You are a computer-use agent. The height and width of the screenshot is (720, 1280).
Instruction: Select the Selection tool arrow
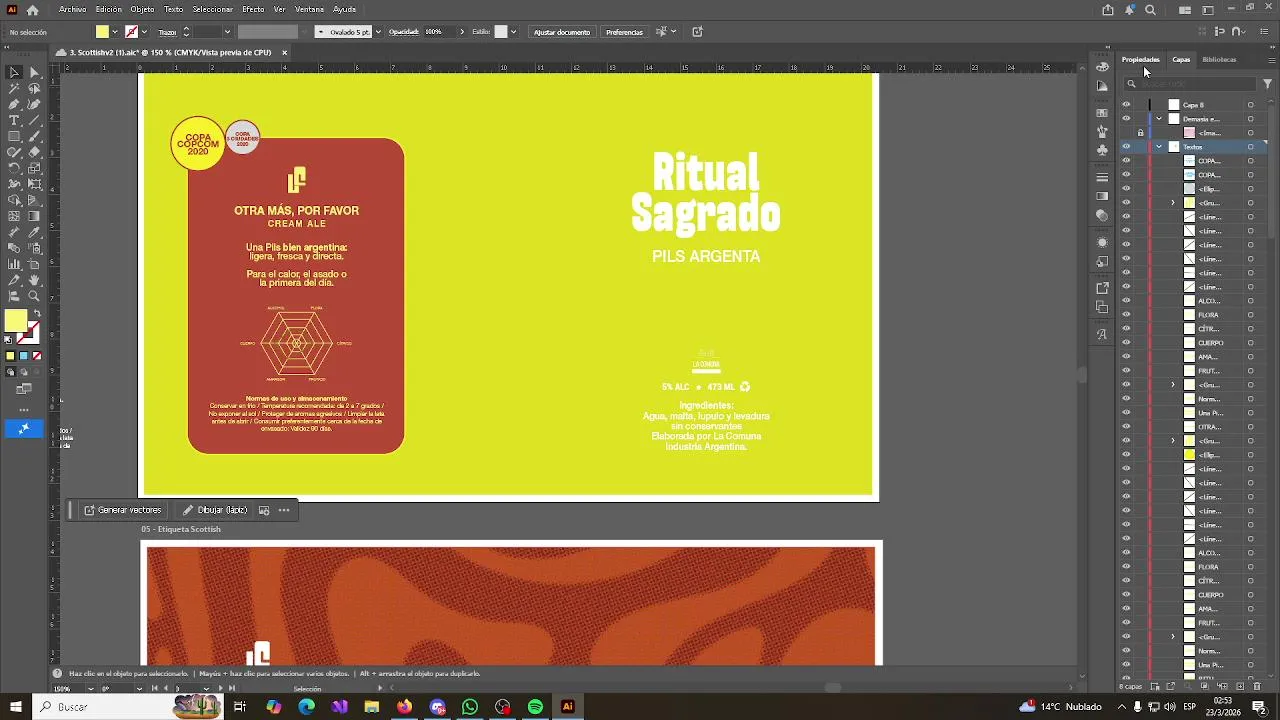coord(14,72)
